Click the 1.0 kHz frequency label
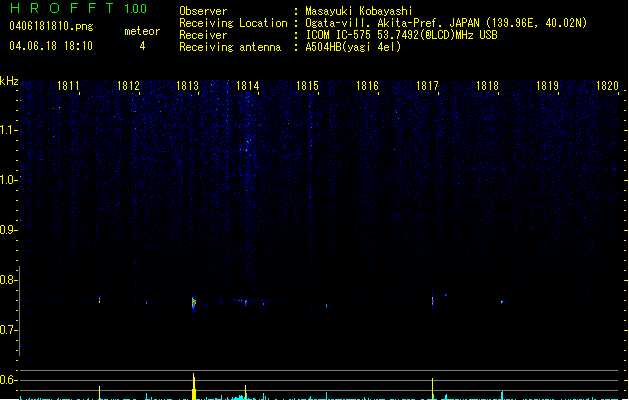The width and height of the screenshot is (629, 400). [x=8, y=180]
